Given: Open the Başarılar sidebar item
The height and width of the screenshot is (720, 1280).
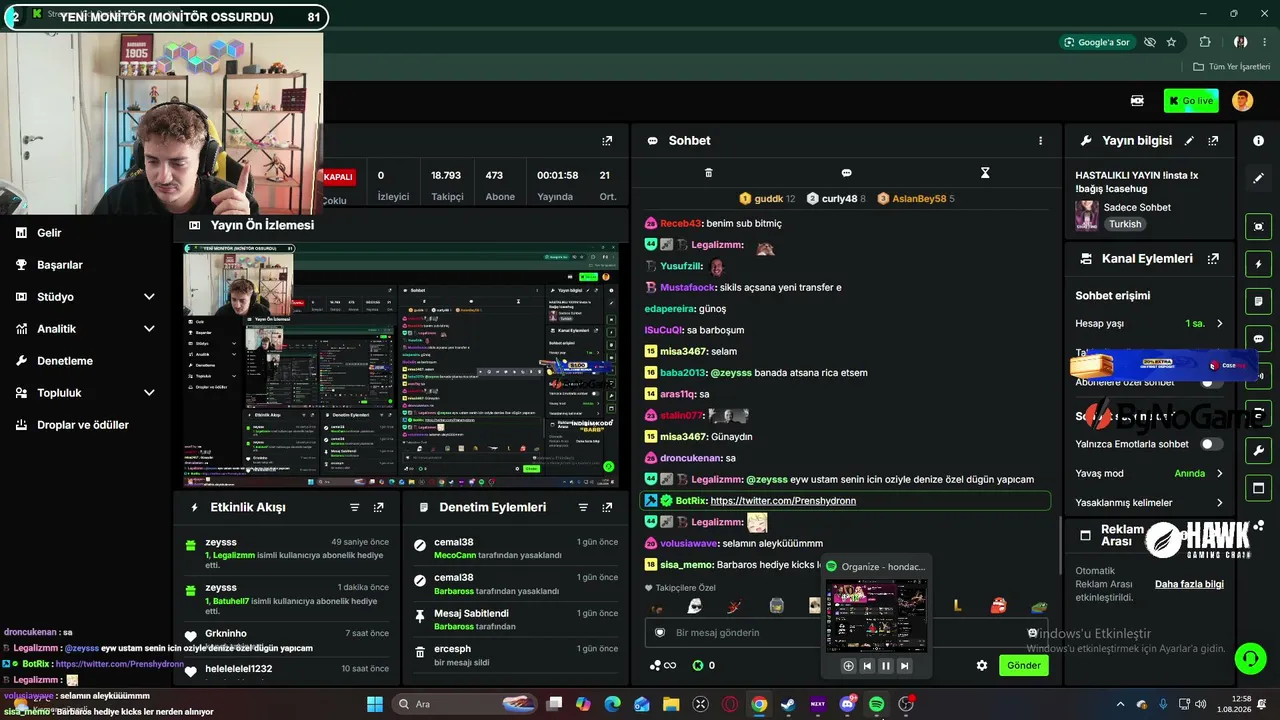Looking at the screenshot, I should 60,265.
